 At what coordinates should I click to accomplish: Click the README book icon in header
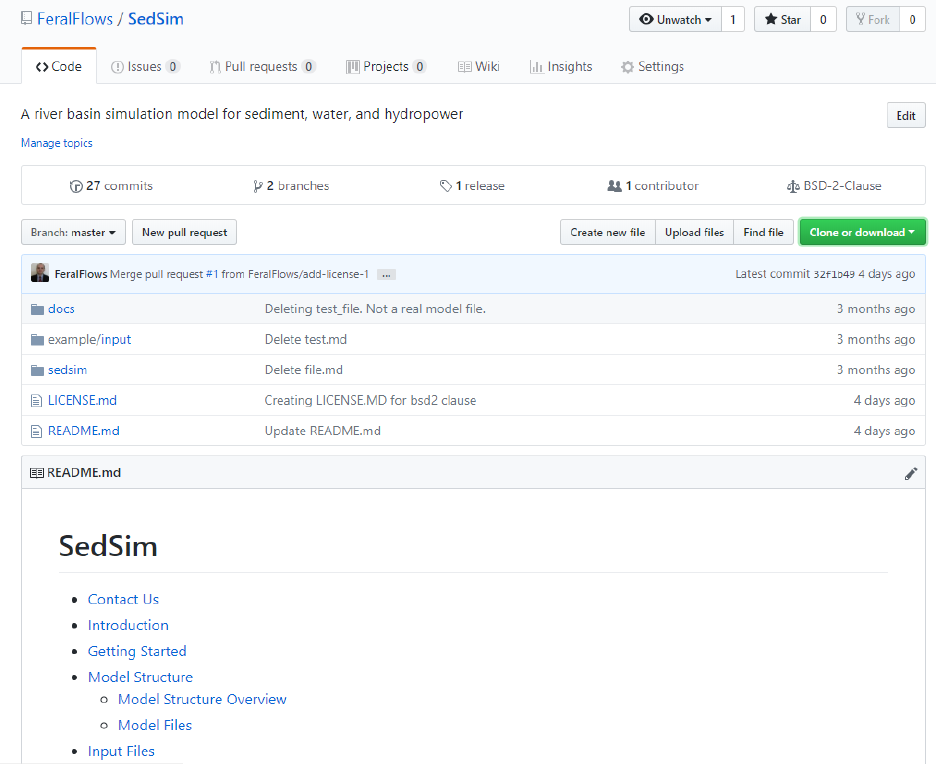pos(36,473)
